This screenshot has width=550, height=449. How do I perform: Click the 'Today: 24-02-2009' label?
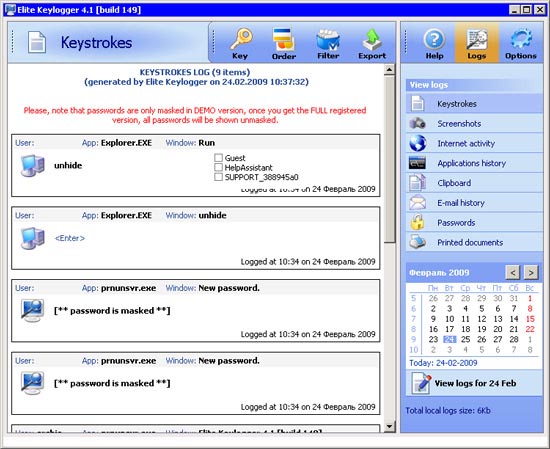[443, 363]
